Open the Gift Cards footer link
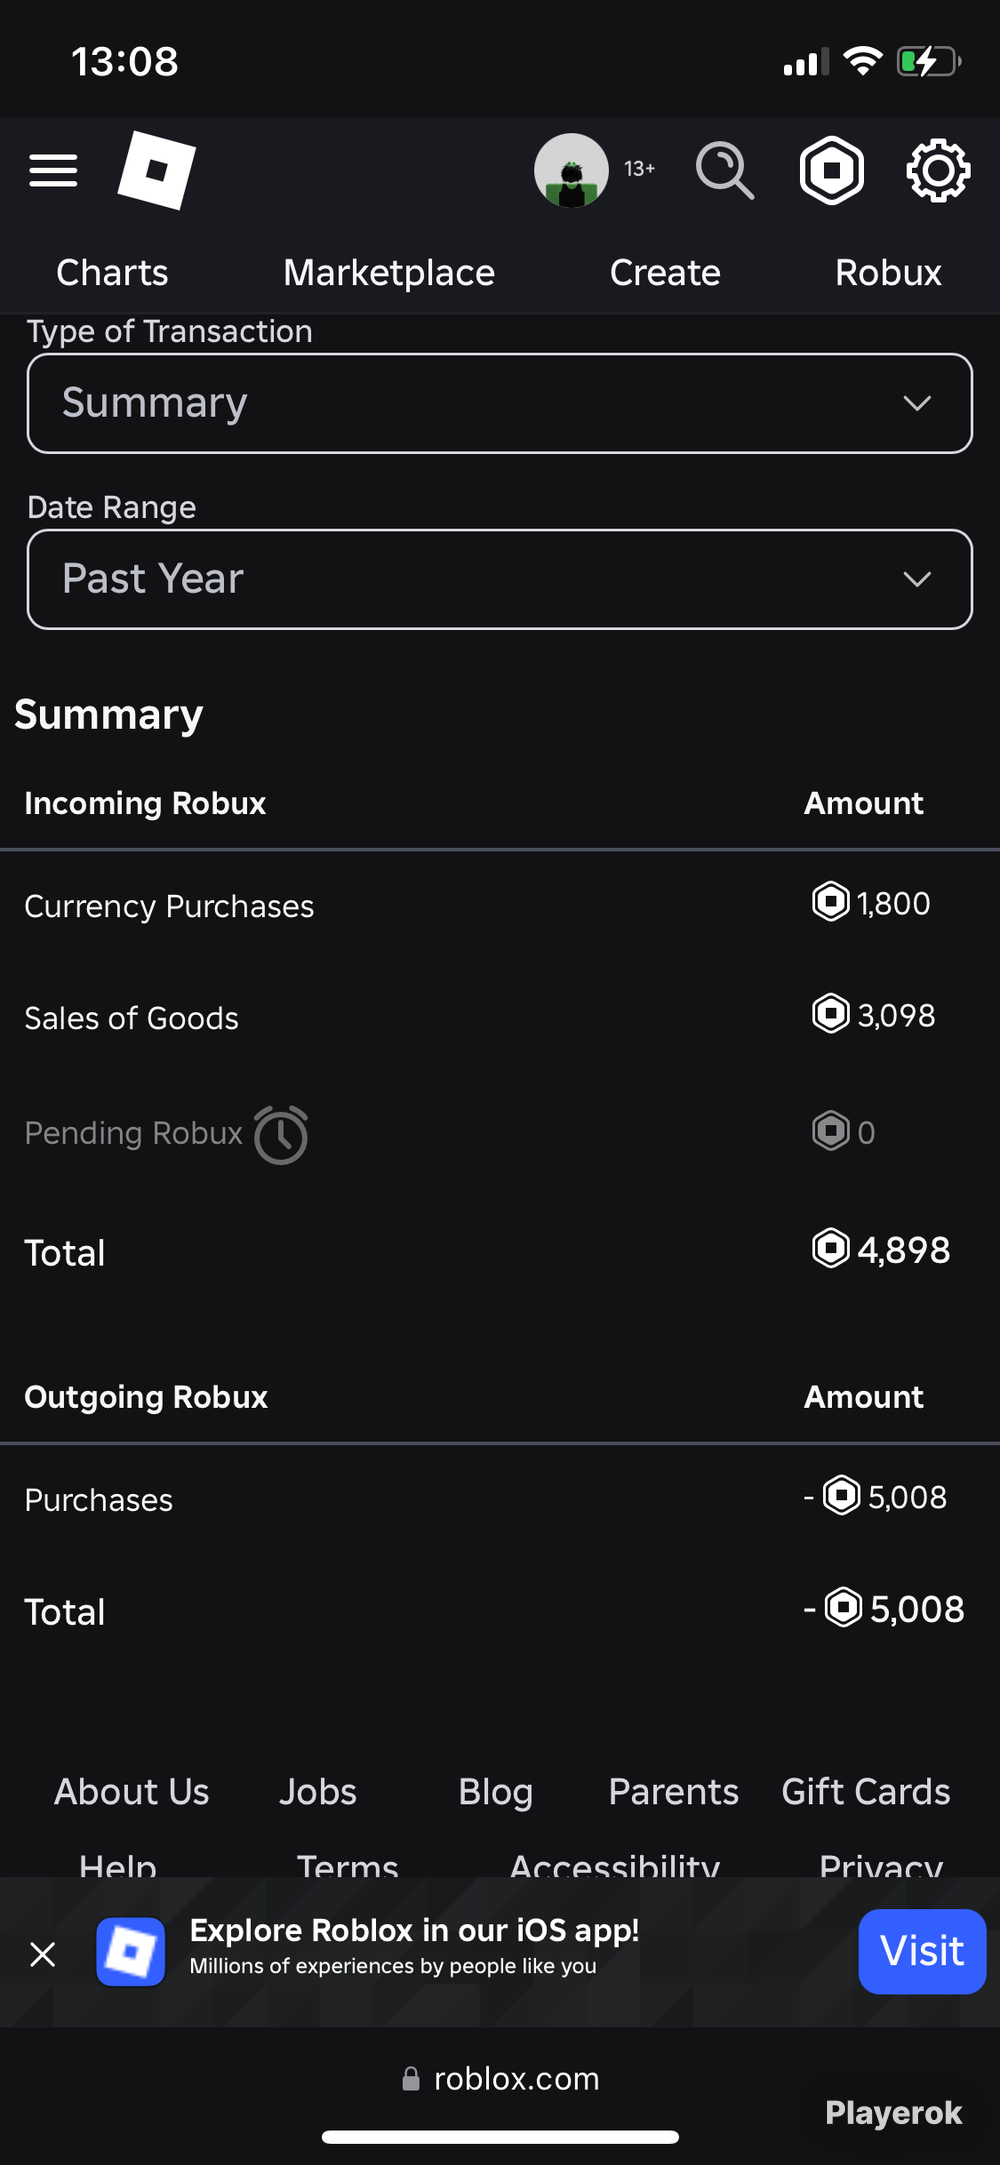 [866, 1792]
